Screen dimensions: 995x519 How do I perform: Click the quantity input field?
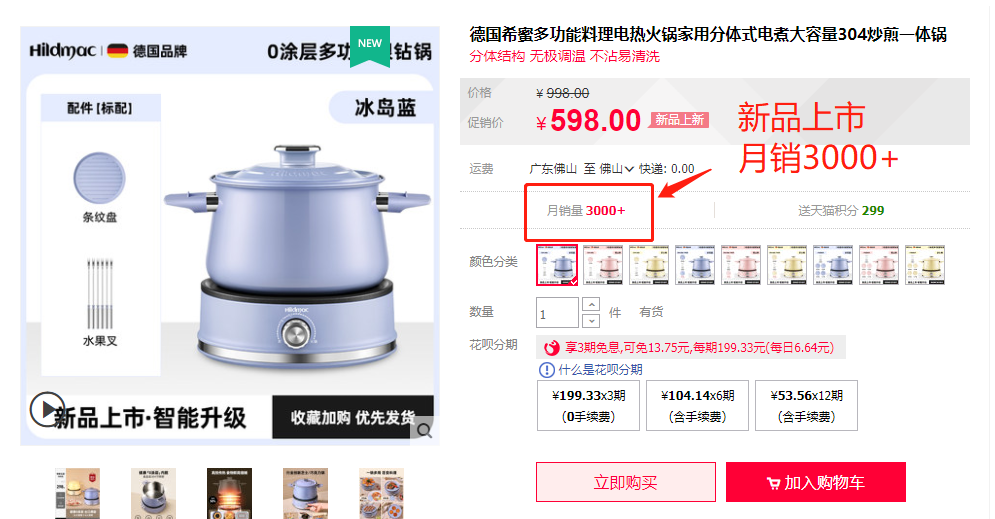click(x=557, y=313)
